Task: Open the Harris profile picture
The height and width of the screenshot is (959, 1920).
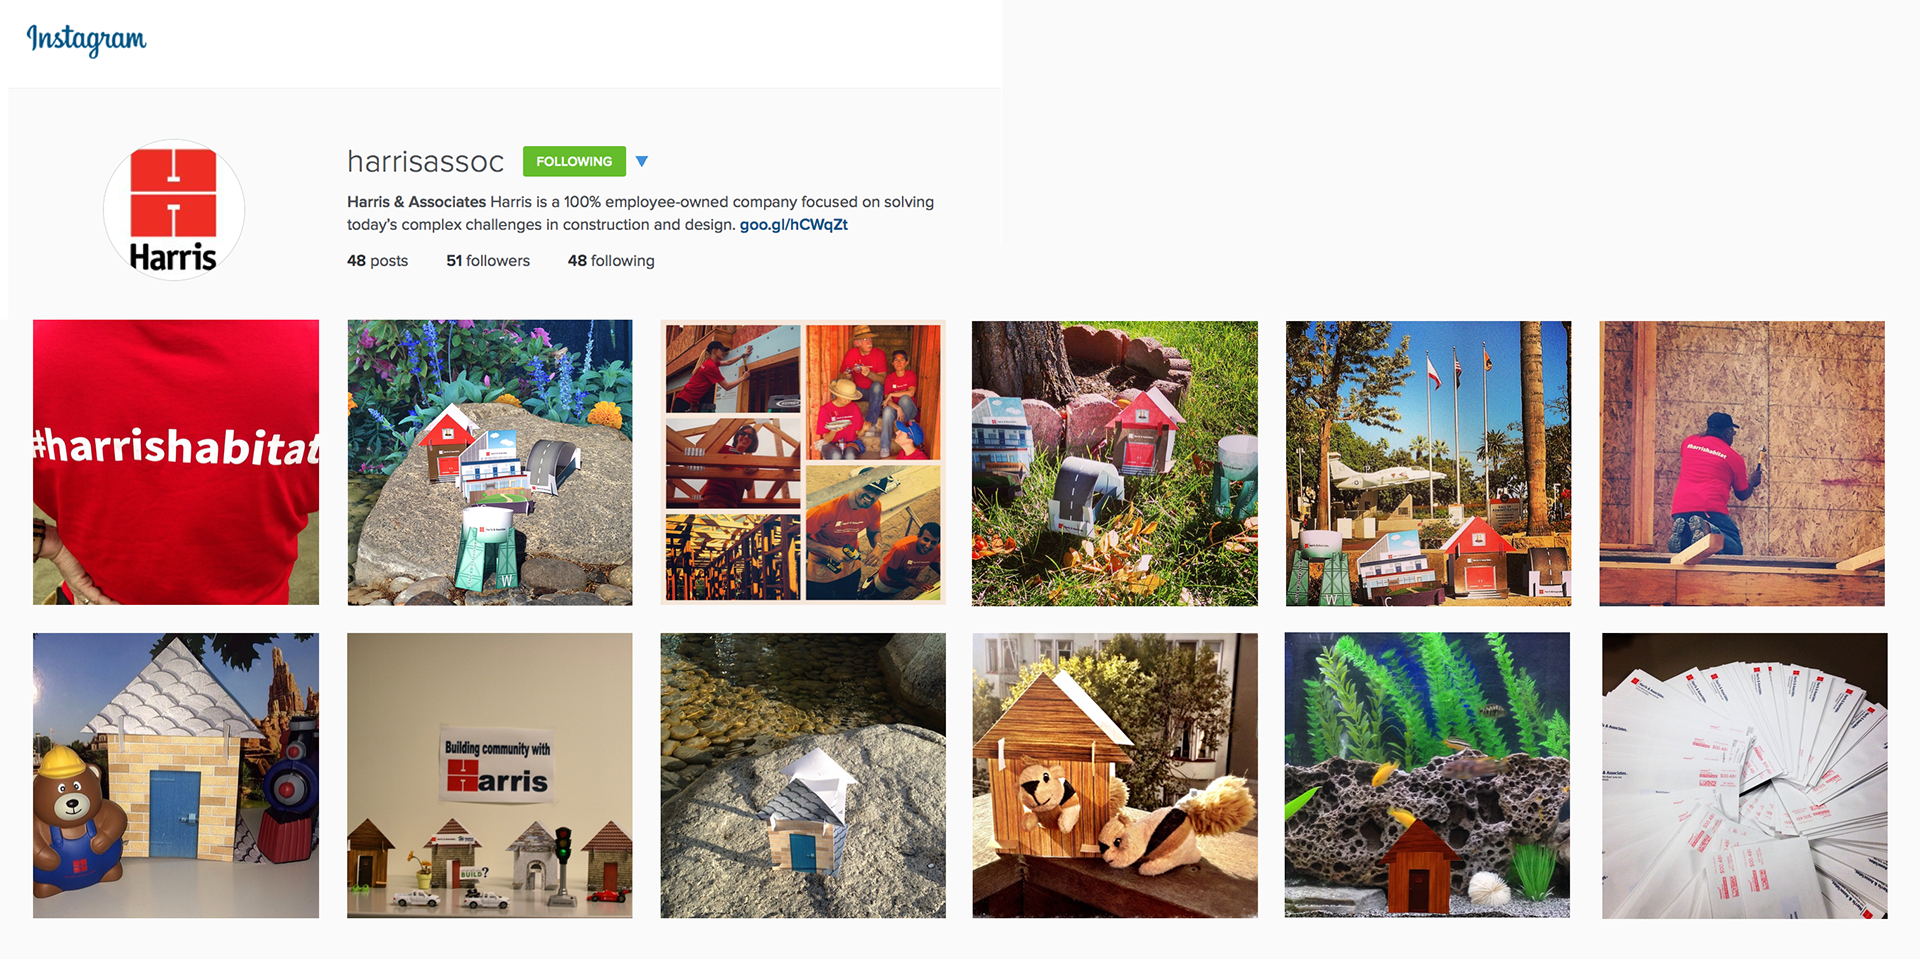Action: click(174, 210)
